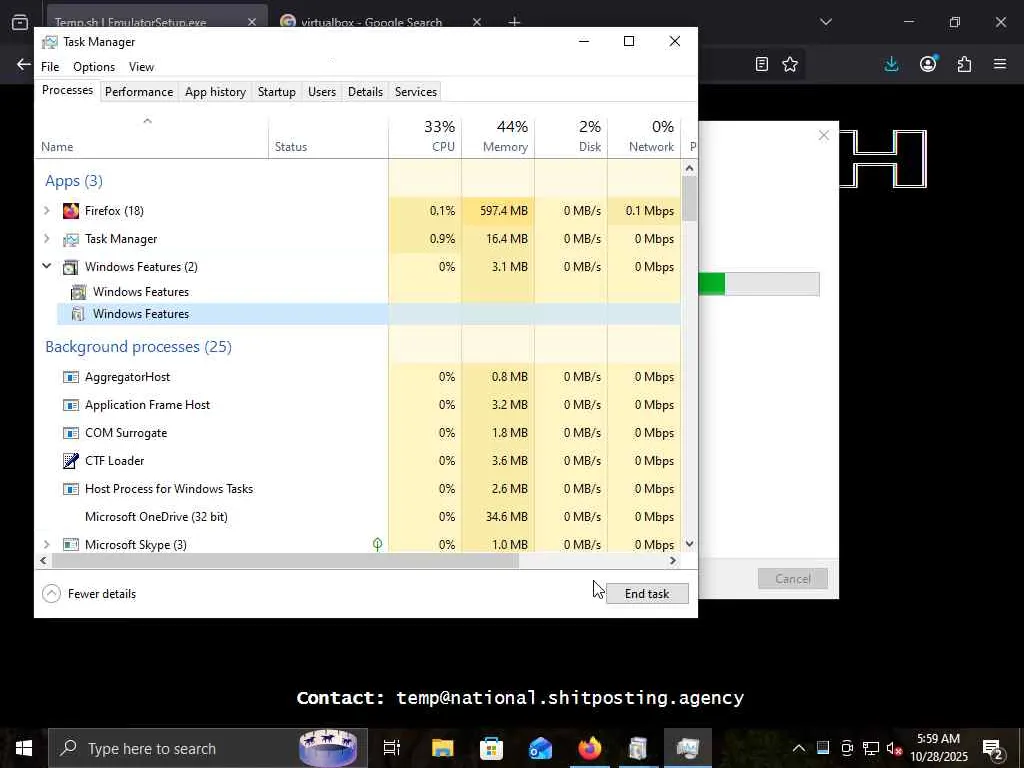Open the Options menu

pyautogui.click(x=94, y=67)
